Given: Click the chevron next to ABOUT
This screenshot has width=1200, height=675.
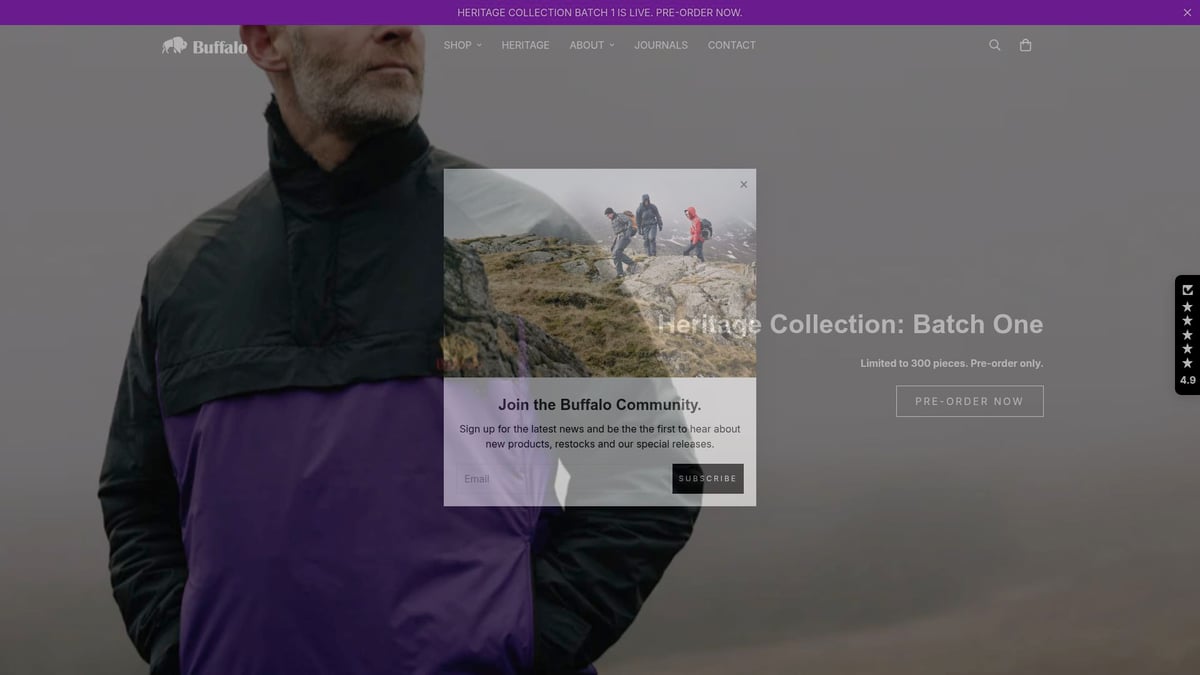Looking at the screenshot, I should (x=612, y=45).
